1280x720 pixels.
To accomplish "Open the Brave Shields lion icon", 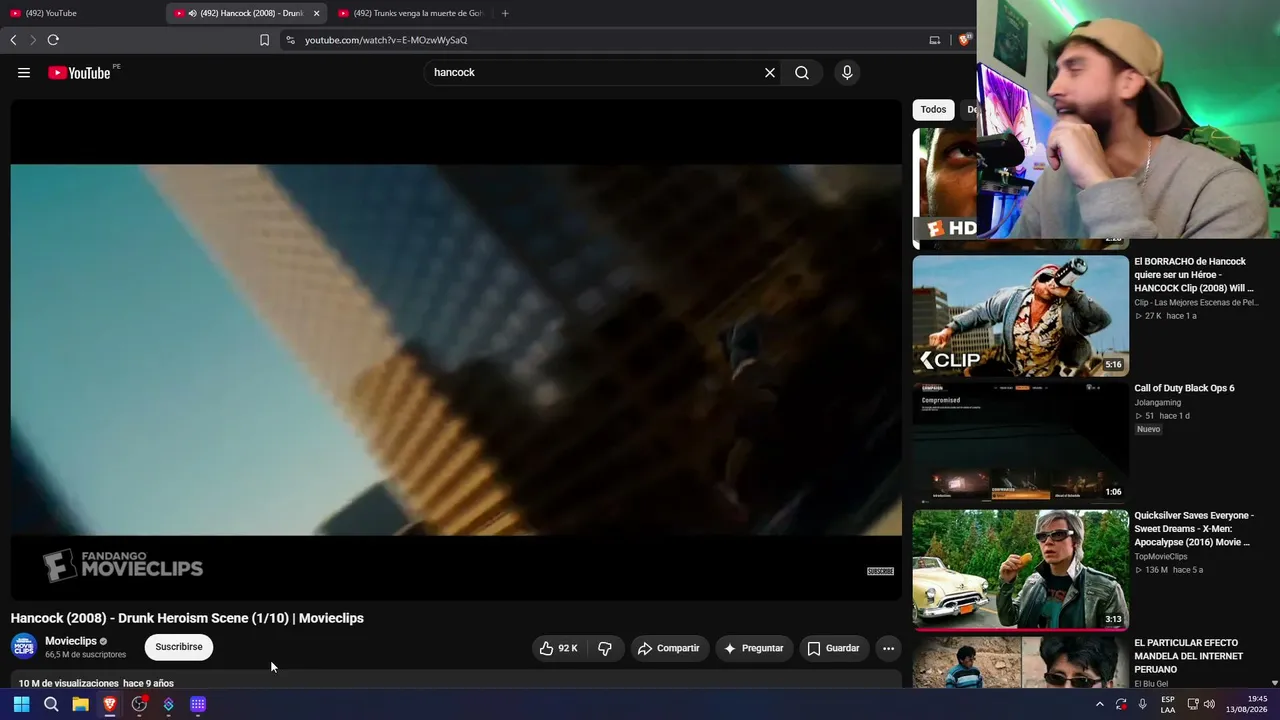I will pyautogui.click(x=964, y=40).
